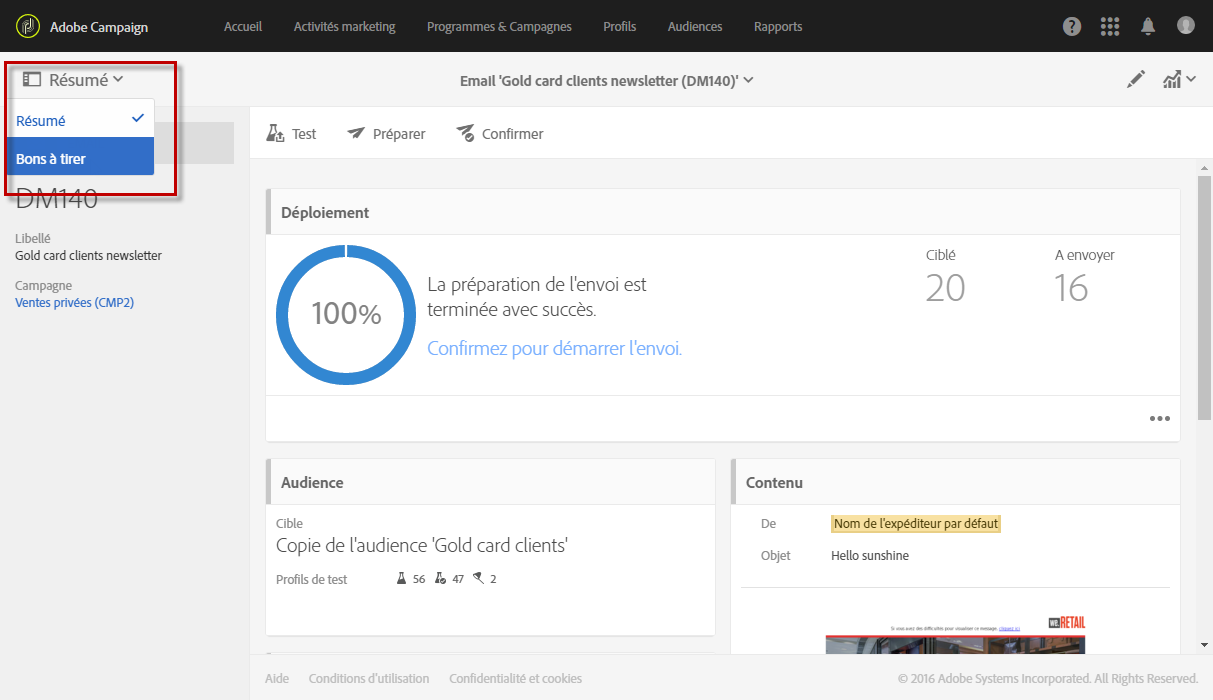
Task: Click the target audience copy name
Action: 422,546
